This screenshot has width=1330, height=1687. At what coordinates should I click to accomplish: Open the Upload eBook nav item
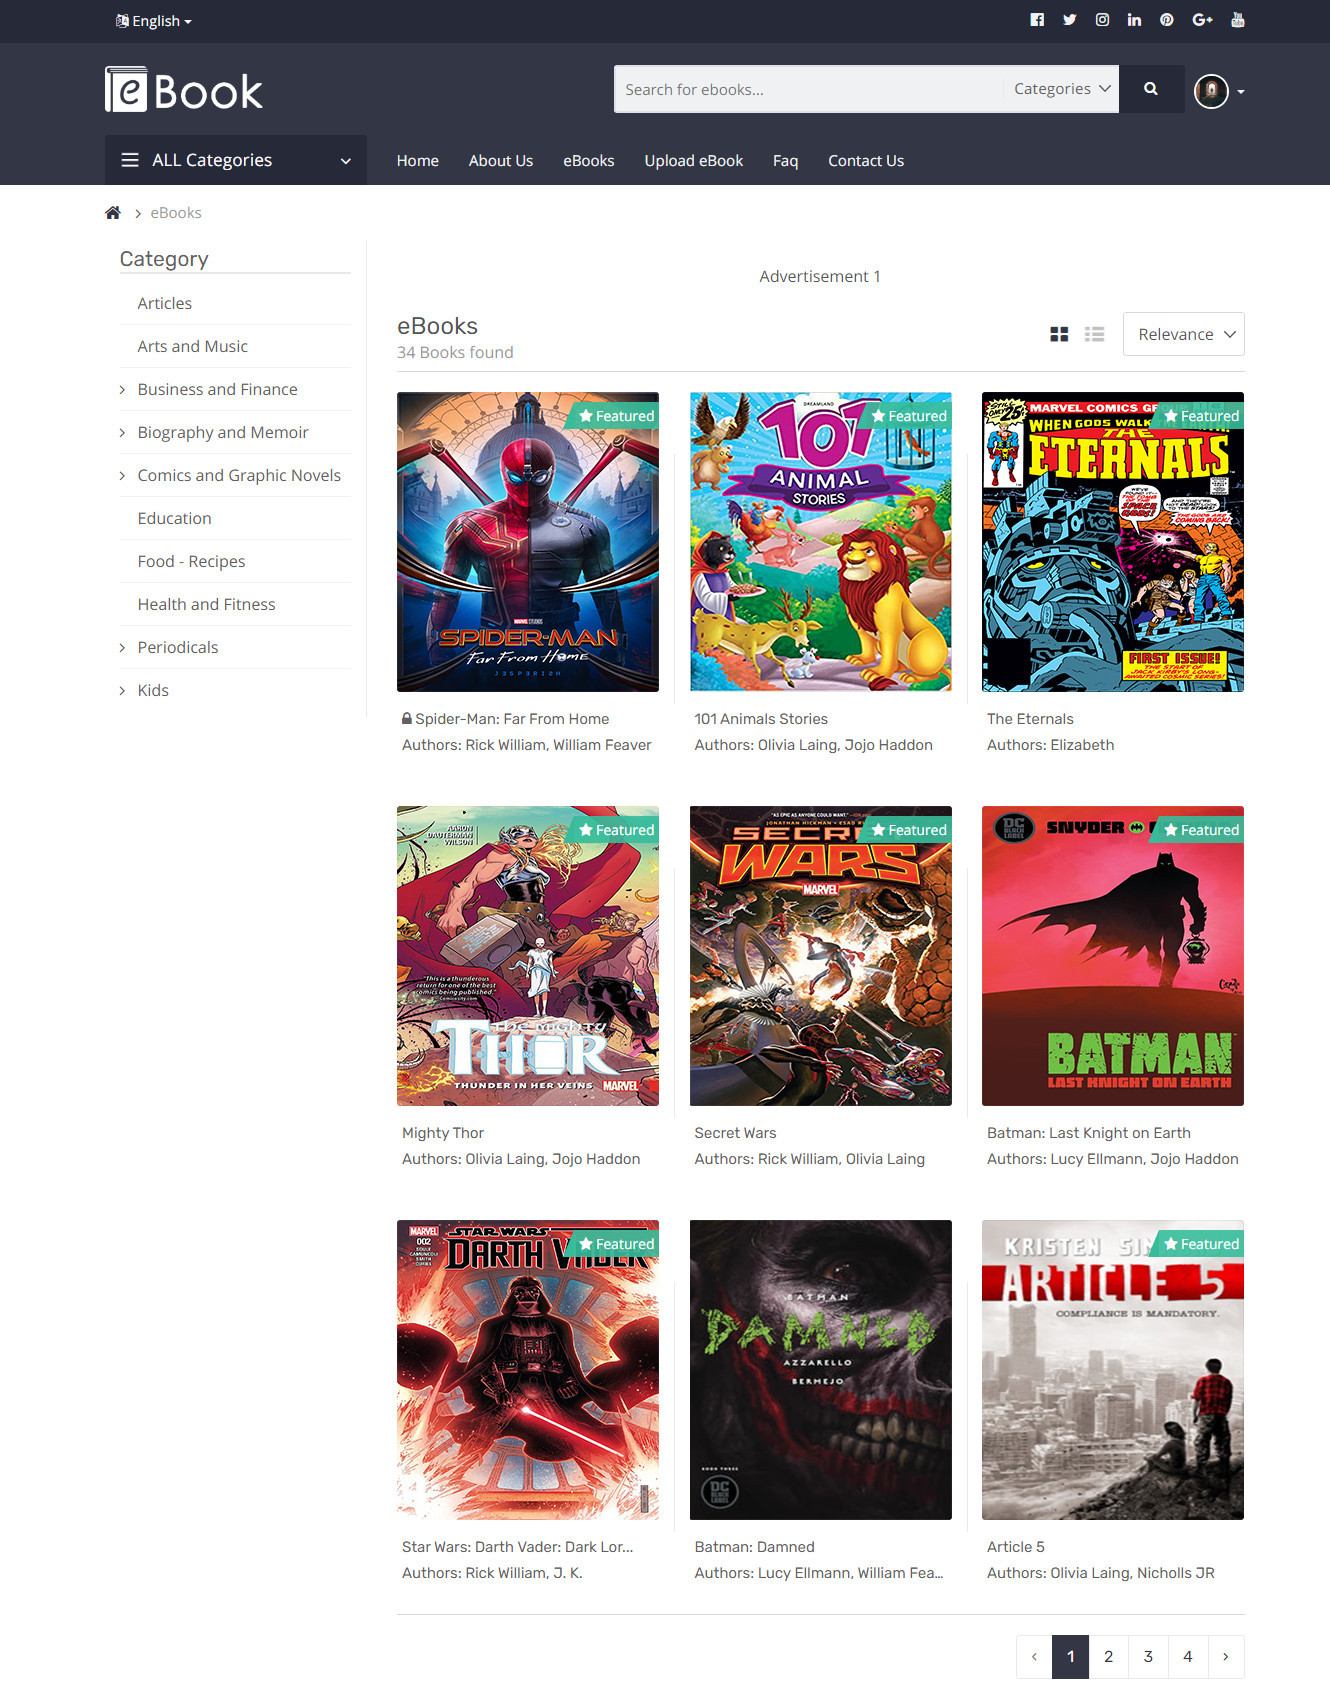pos(694,161)
